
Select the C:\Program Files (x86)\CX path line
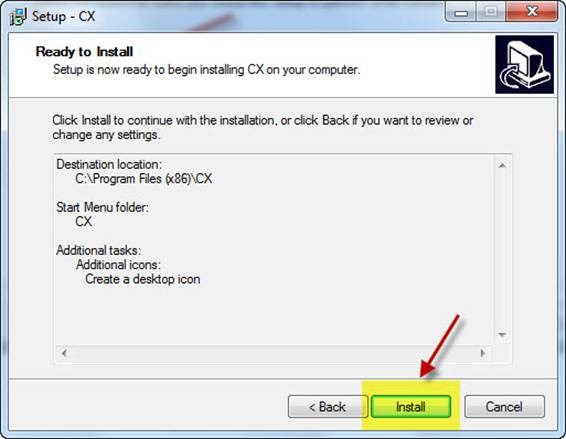tap(144, 179)
